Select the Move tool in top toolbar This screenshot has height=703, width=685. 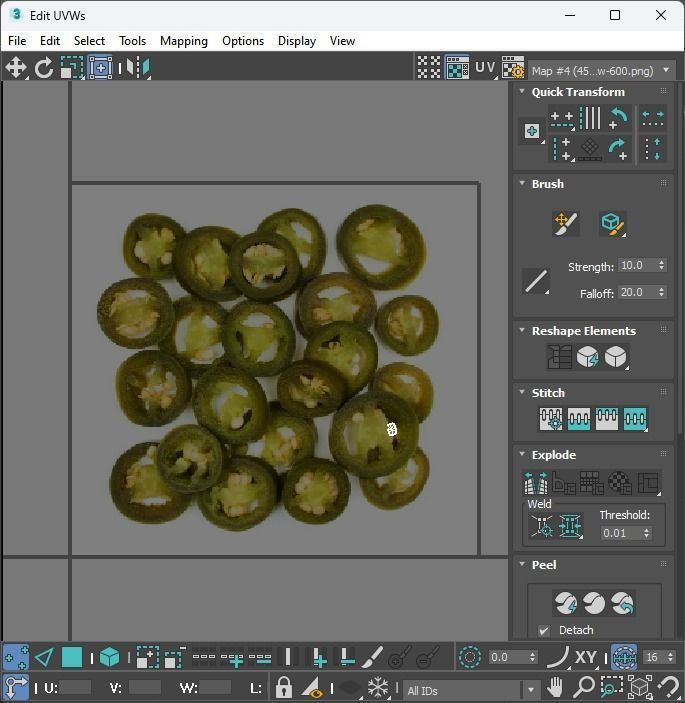(16, 68)
